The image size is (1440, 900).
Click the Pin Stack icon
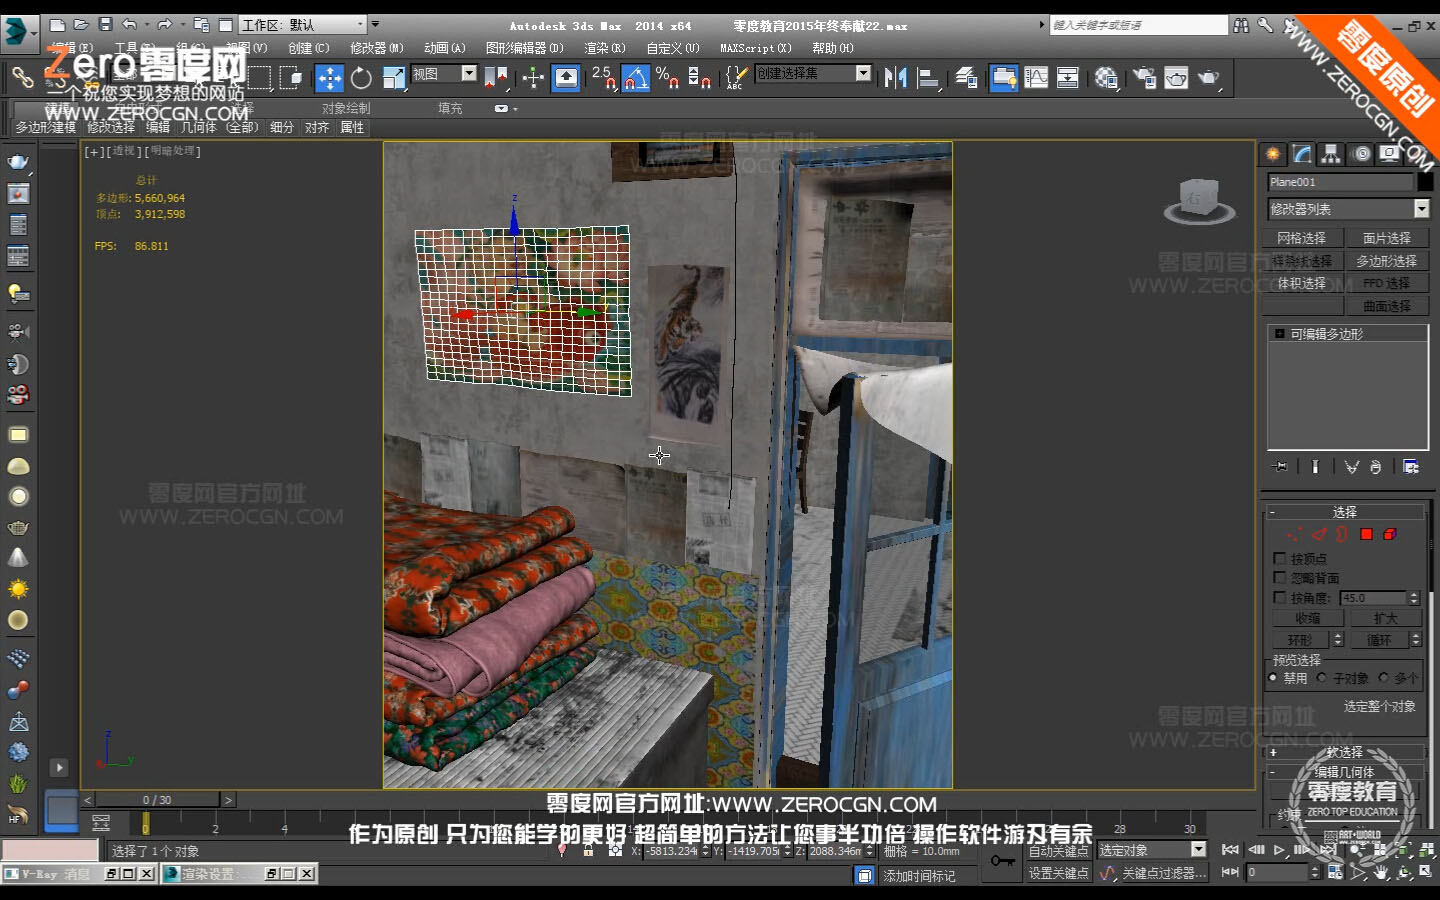point(1279,467)
